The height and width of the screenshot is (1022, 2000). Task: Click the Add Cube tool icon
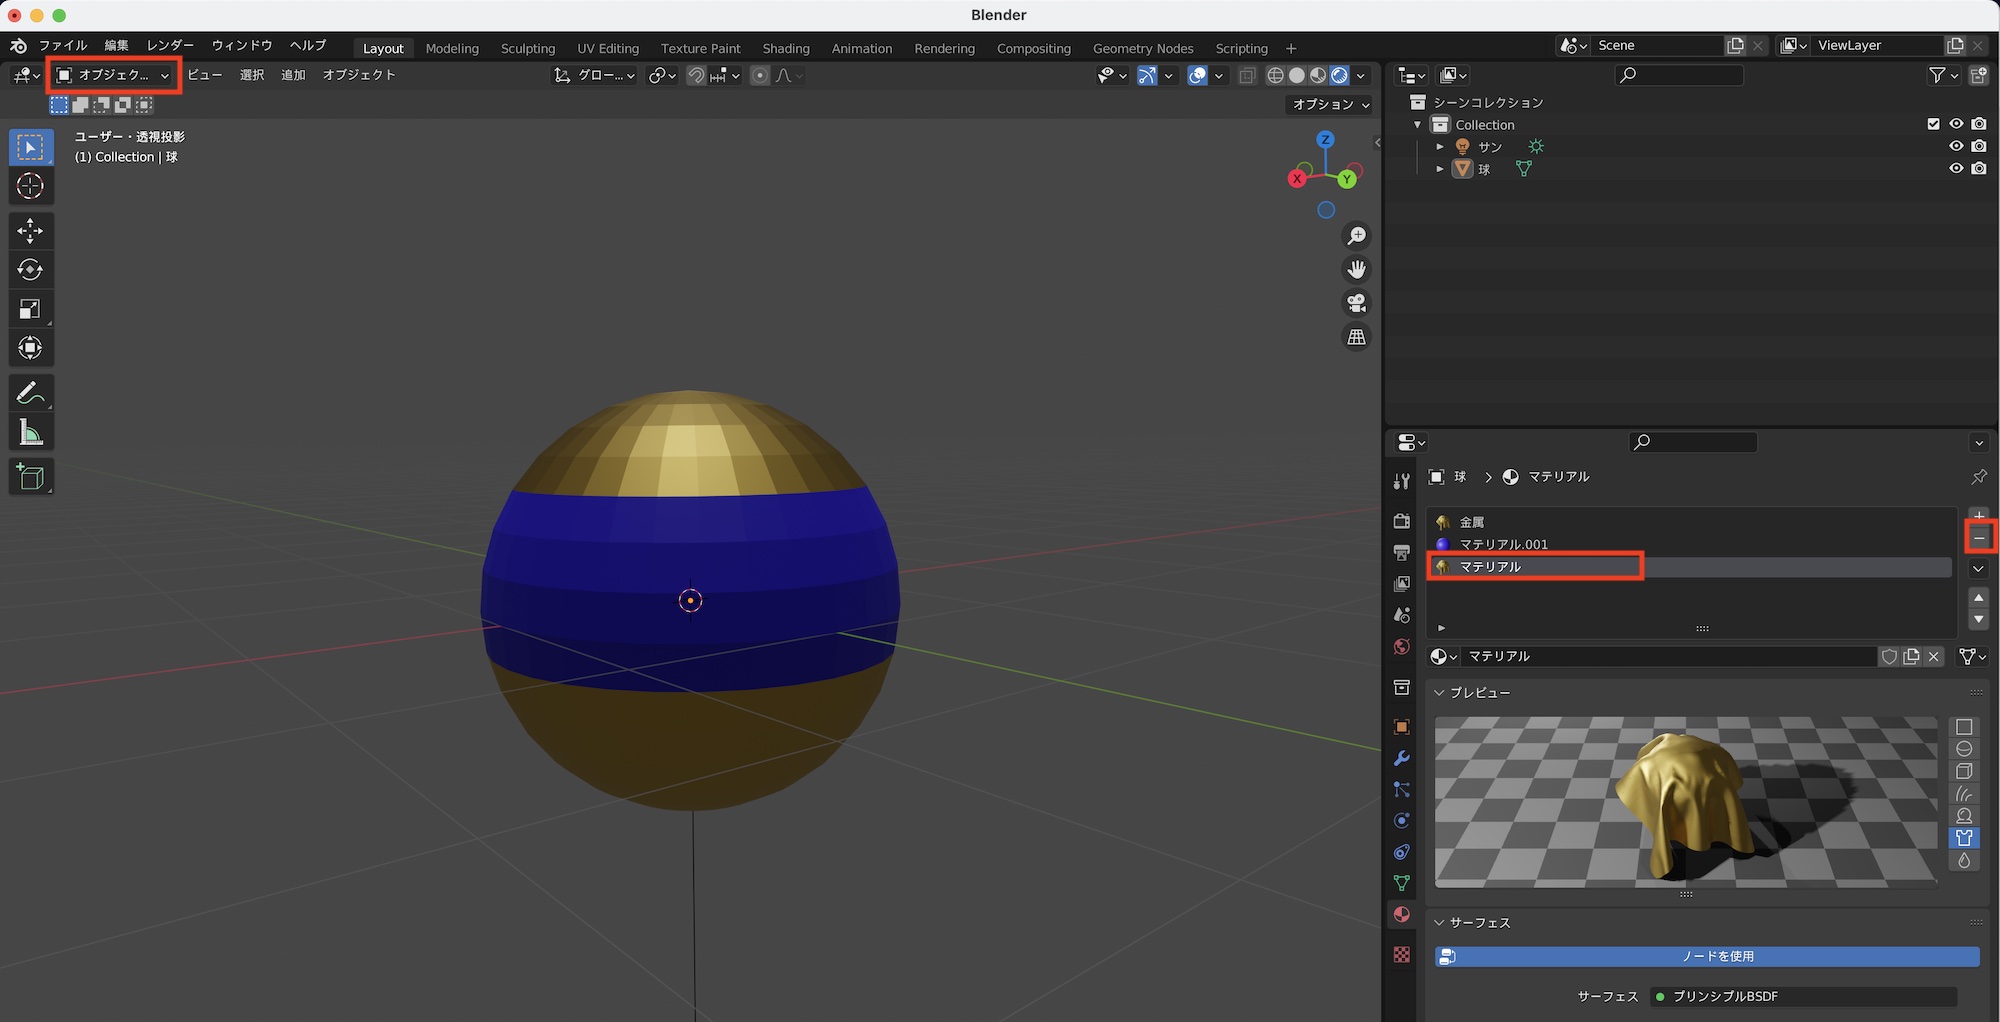pos(30,477)
